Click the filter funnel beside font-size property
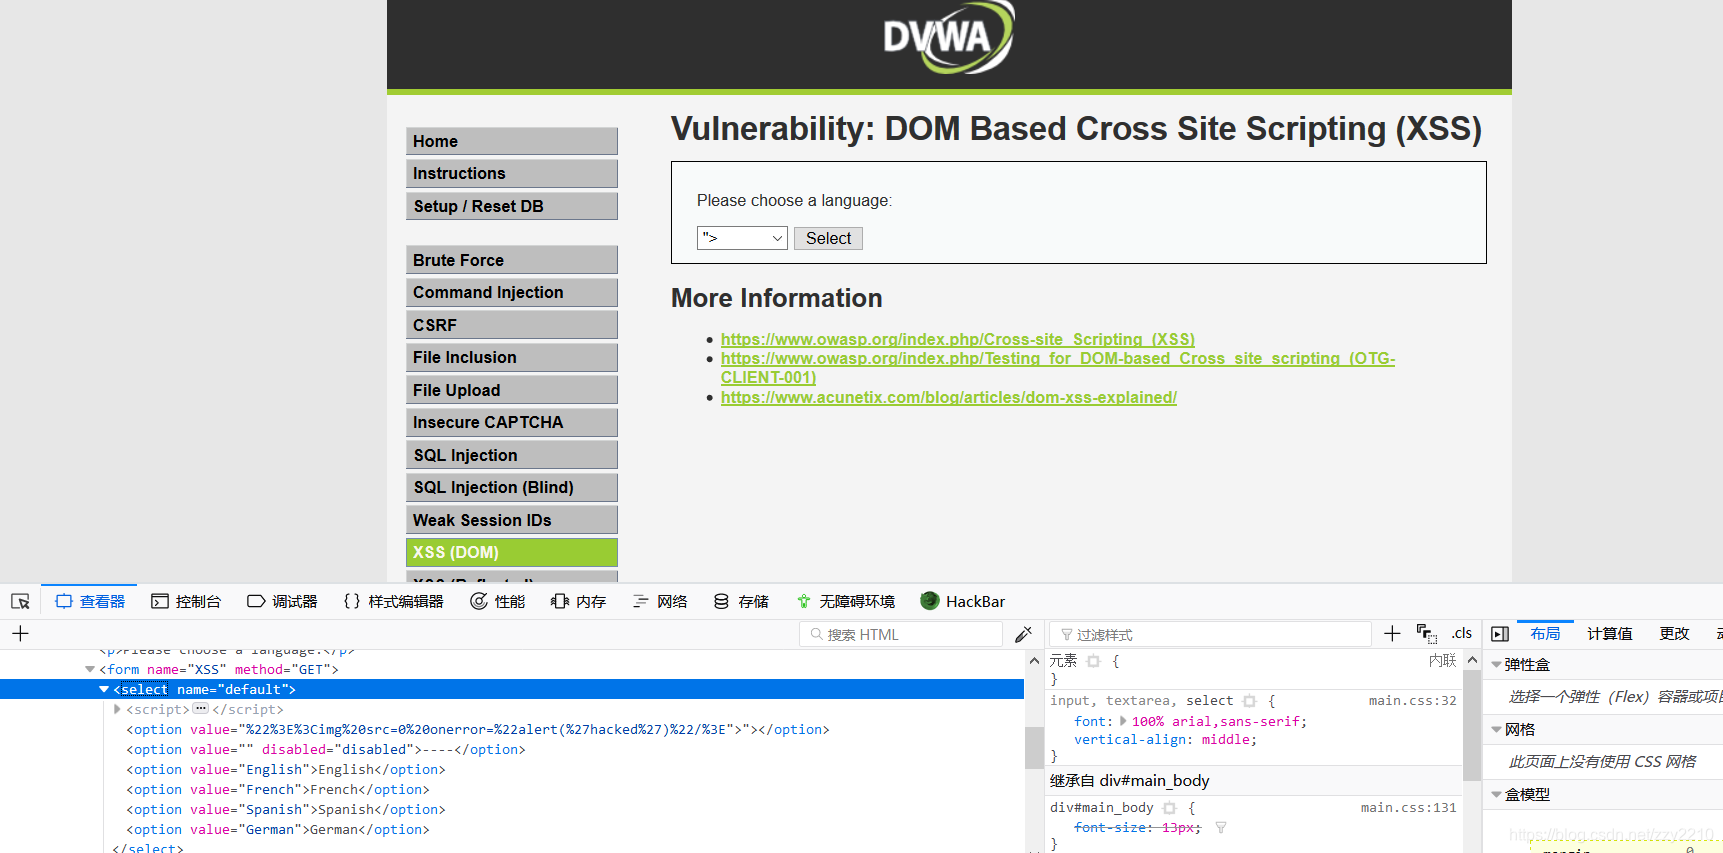1723x853 pixels. (x=1221, y=828)
